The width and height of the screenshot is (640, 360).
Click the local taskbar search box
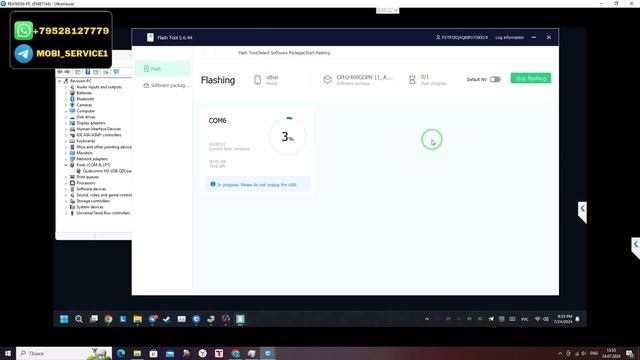click(64, 353)
